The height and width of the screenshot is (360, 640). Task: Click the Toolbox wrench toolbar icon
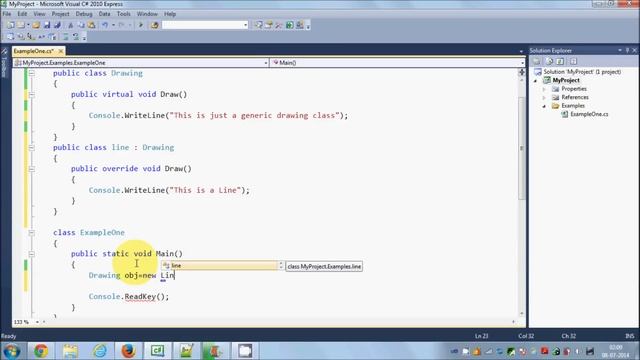coord(279,25)
